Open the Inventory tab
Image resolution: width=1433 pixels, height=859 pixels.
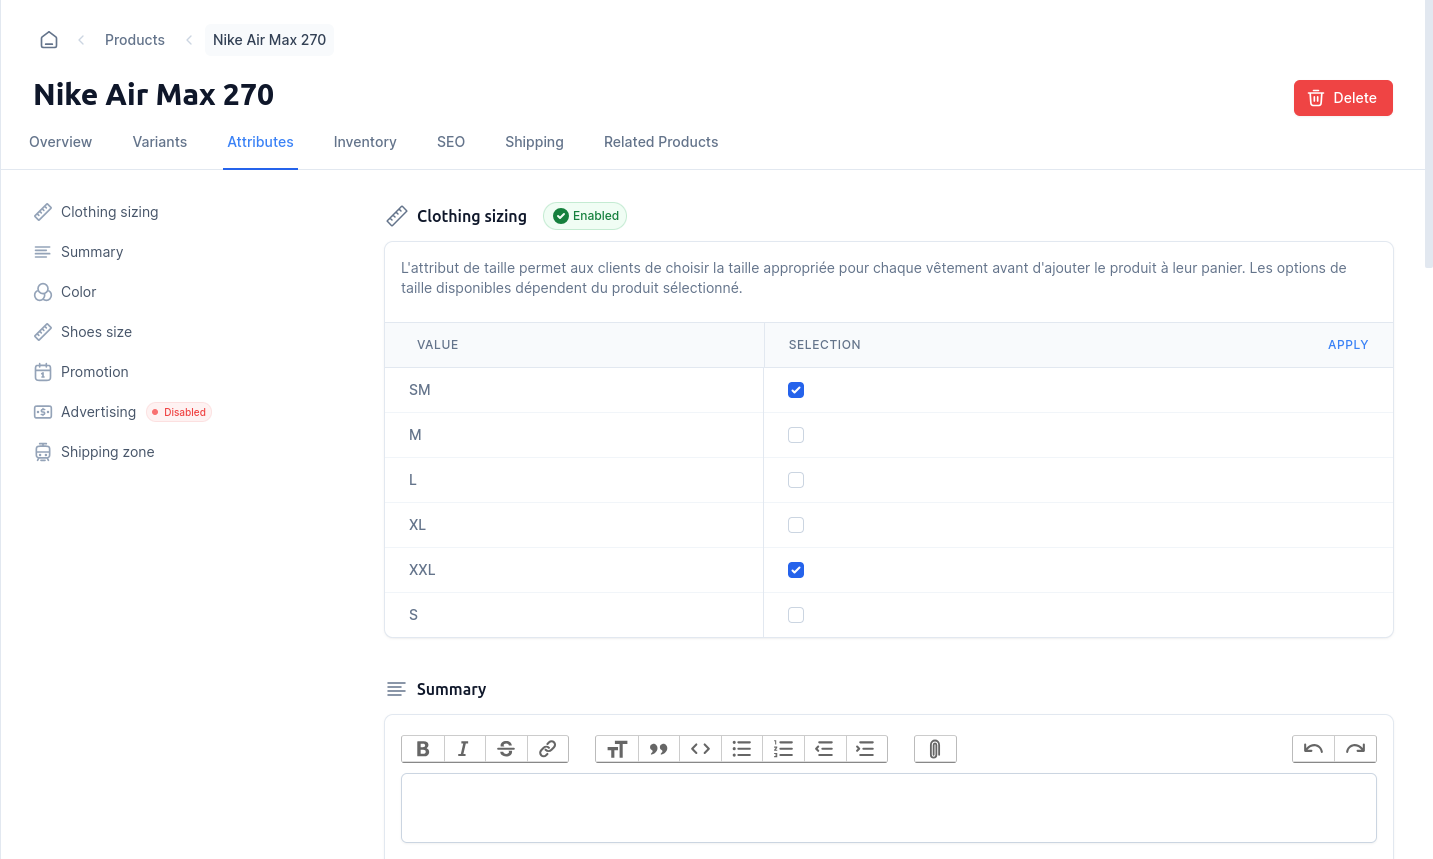(x=365, y=142)
